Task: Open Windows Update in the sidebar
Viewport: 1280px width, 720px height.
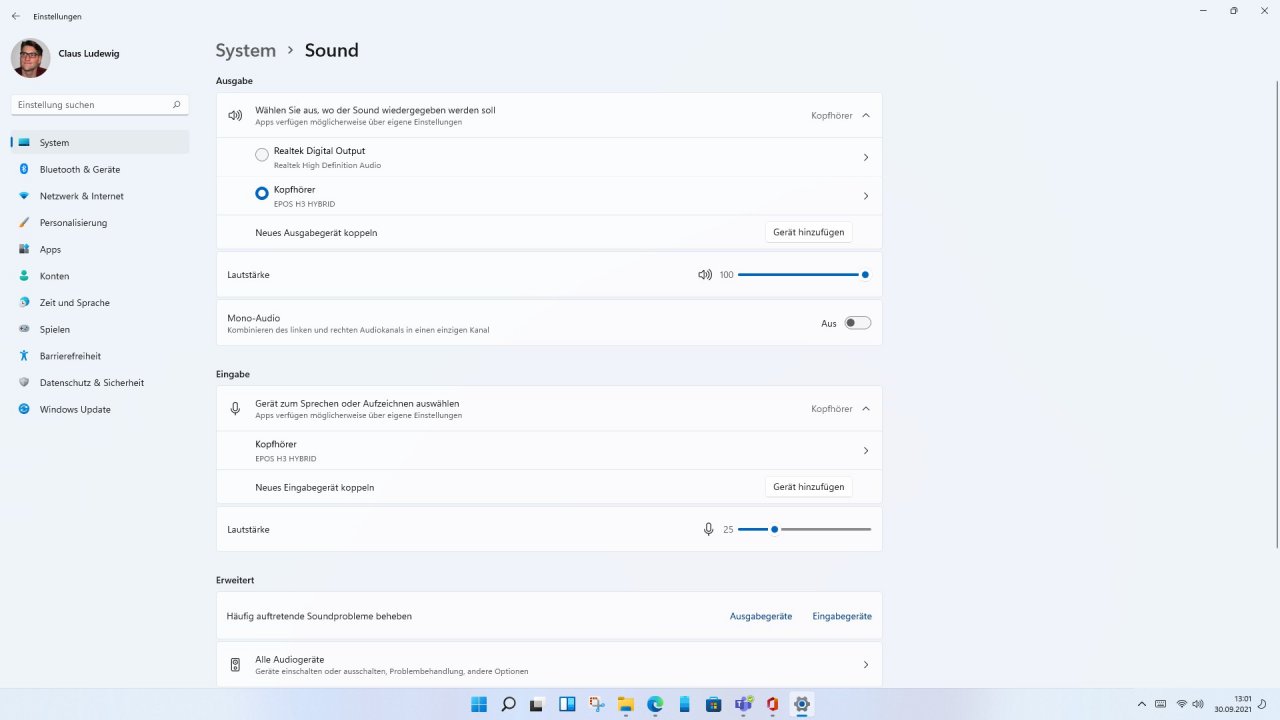Action: [x=99, y=409]
